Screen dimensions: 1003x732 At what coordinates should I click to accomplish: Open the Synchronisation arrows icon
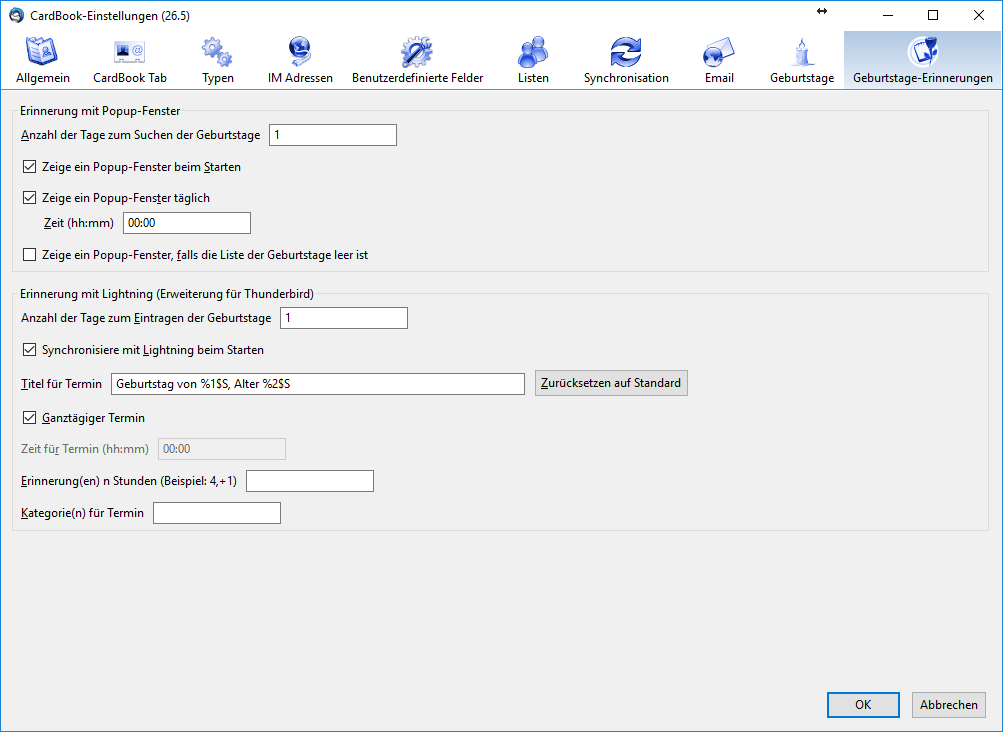pos(626,51)
